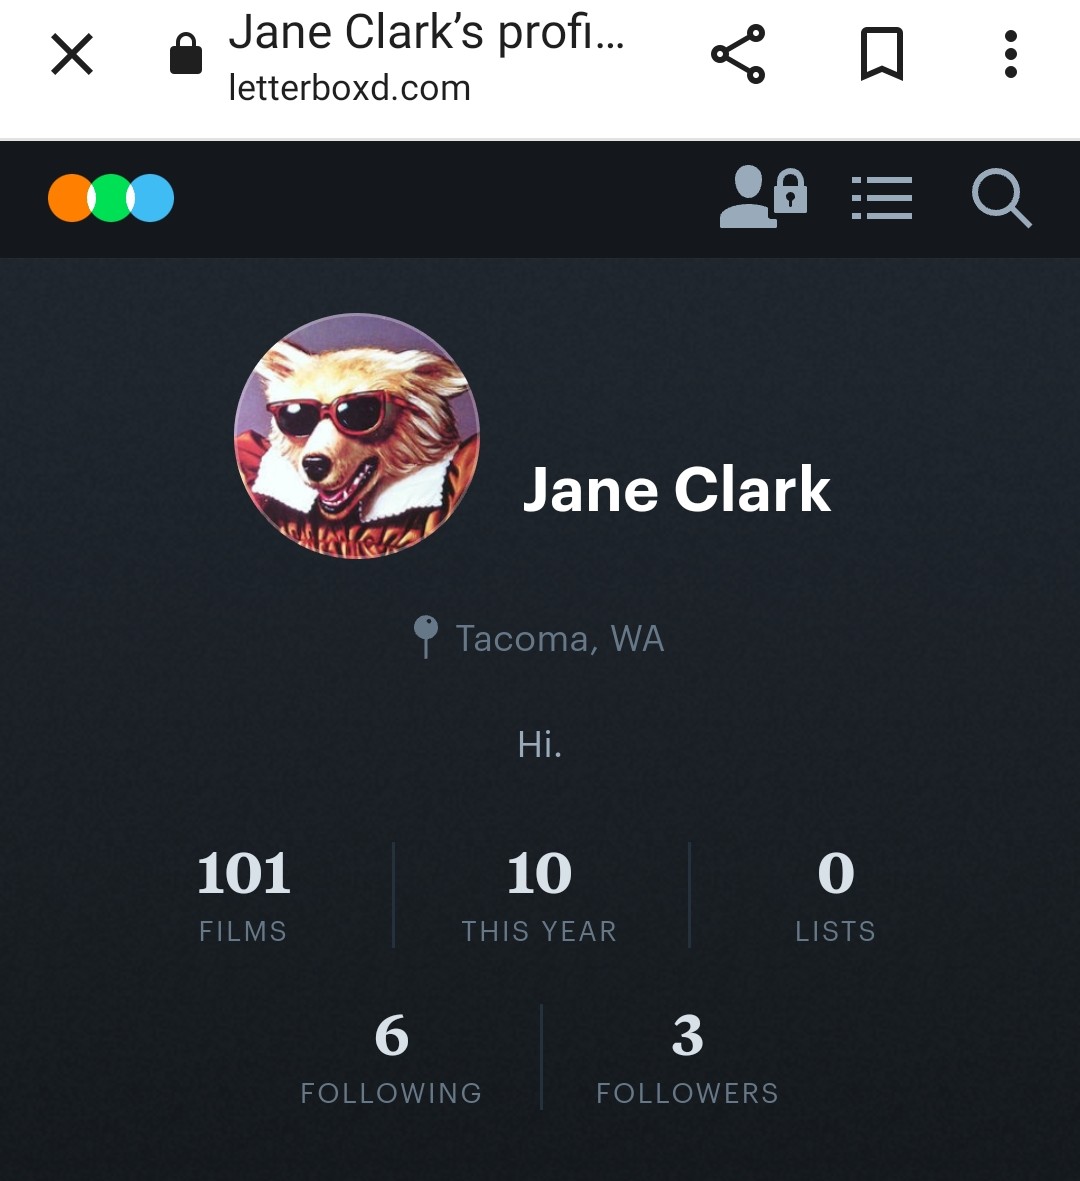Open the sign-in account icon

[763, 197]
